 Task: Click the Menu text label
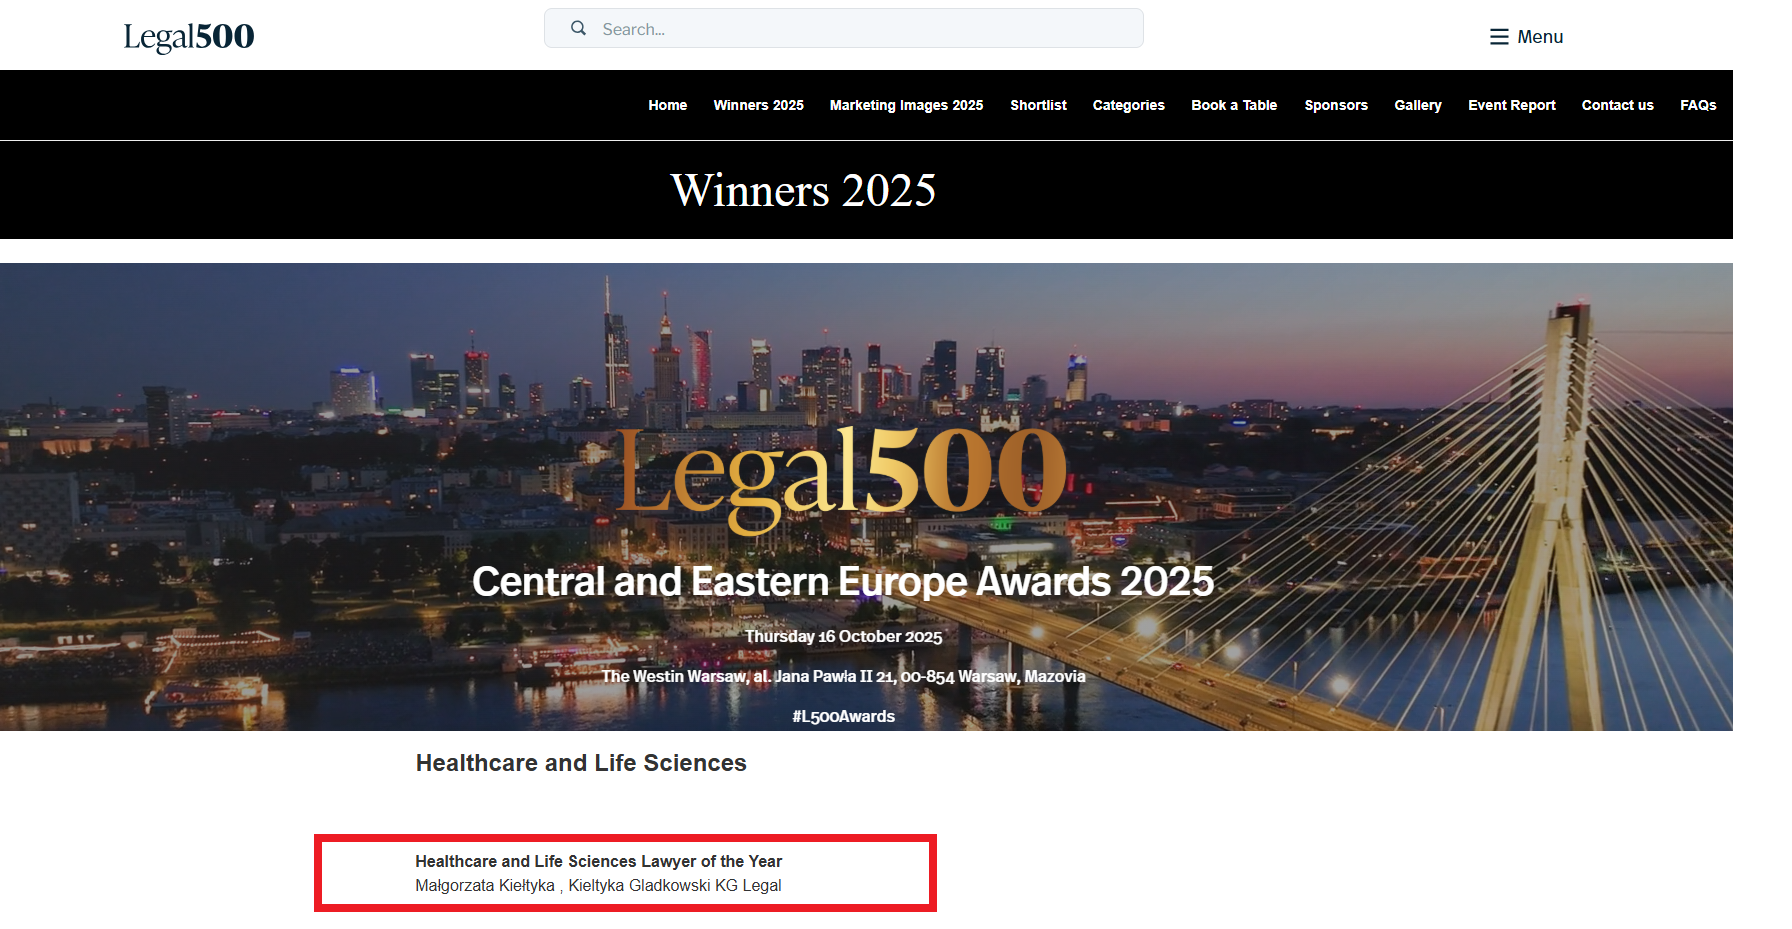[1540, 37]
